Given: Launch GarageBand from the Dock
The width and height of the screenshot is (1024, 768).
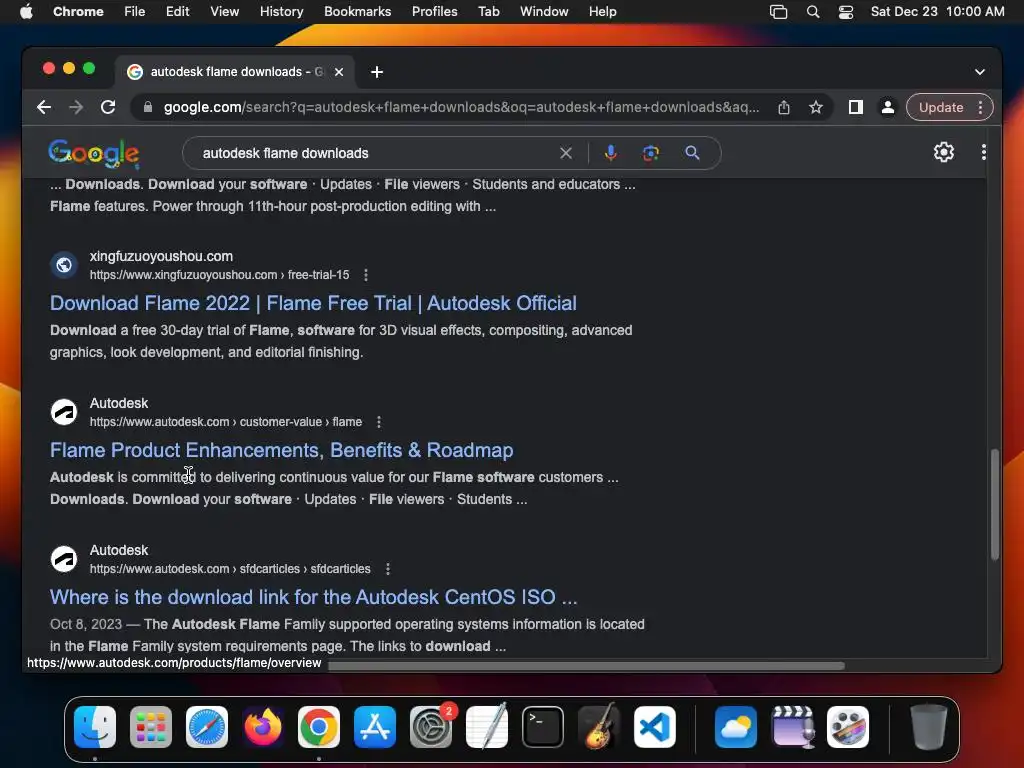Looking at the screenshot, I should (x=599, y=727).
